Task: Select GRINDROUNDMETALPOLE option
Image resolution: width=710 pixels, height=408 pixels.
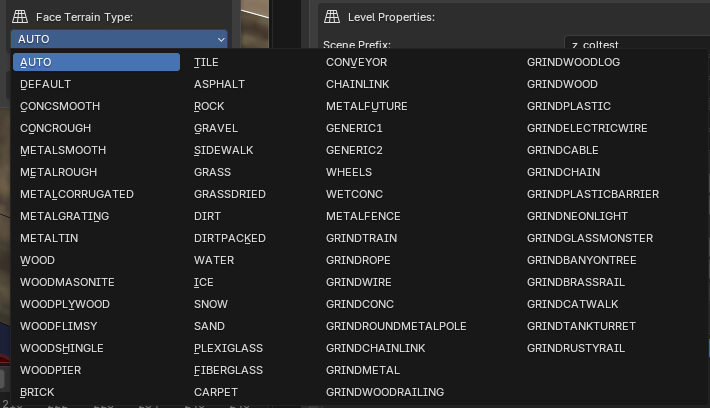Action: tap(396, 326)
